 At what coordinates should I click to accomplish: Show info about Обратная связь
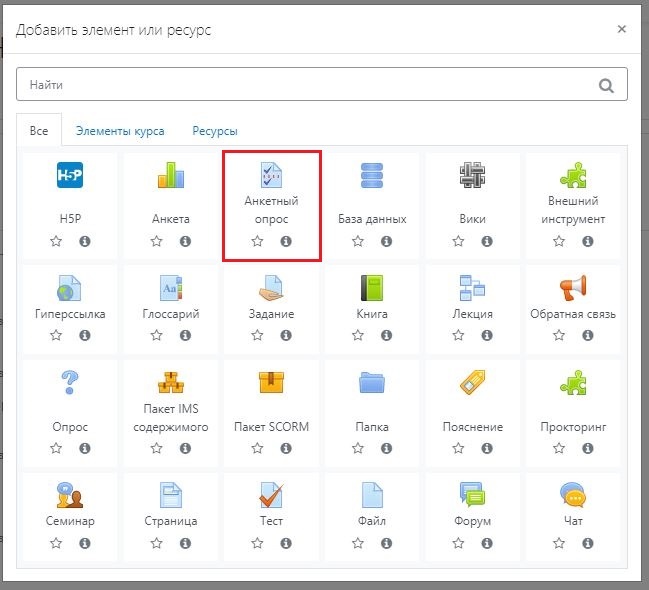[588, 335]
